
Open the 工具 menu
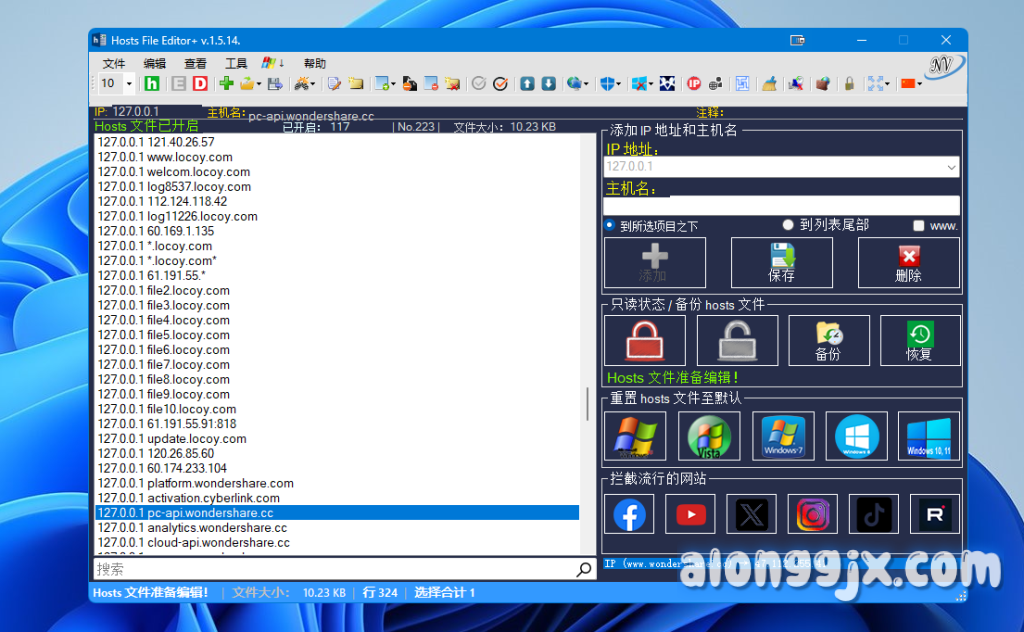236,63
